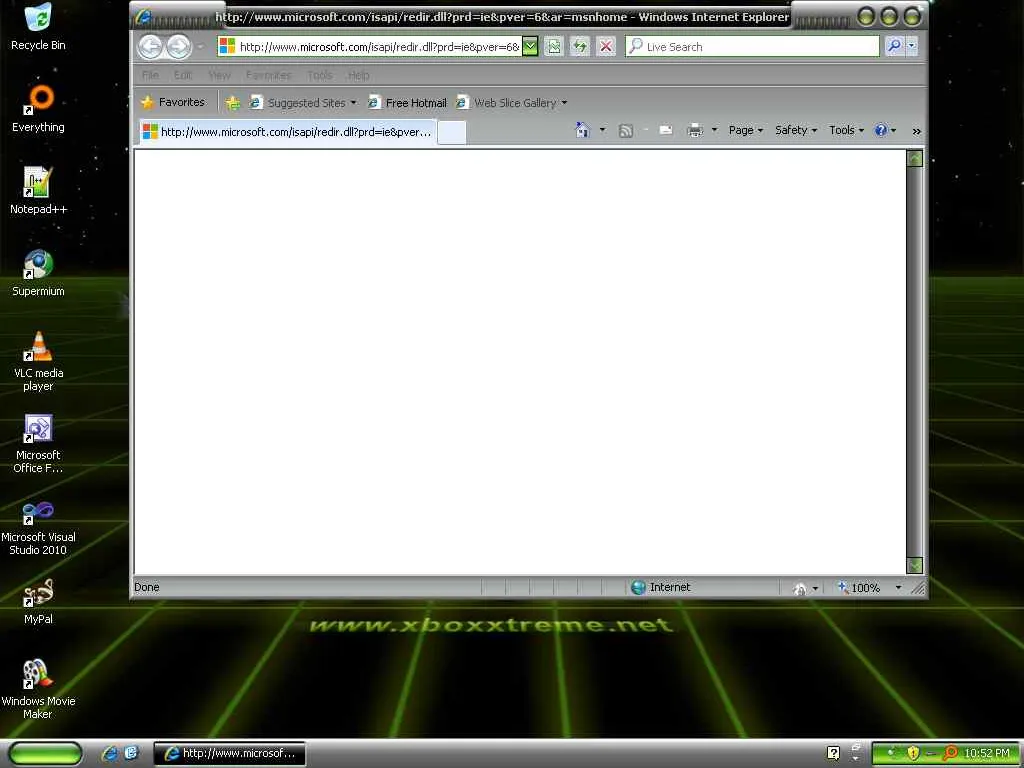The height and width of the screenshot is (768, 1024).
Task: Click the taskbar help question mark icon
Action: click(x=833, y=753)
